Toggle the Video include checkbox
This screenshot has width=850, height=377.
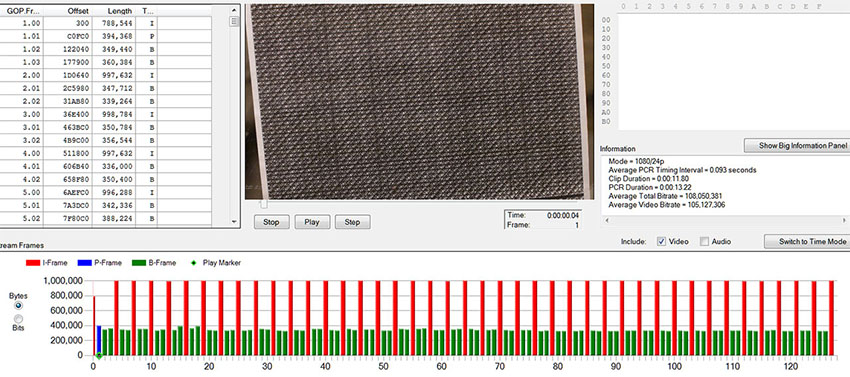pos(661,241)
